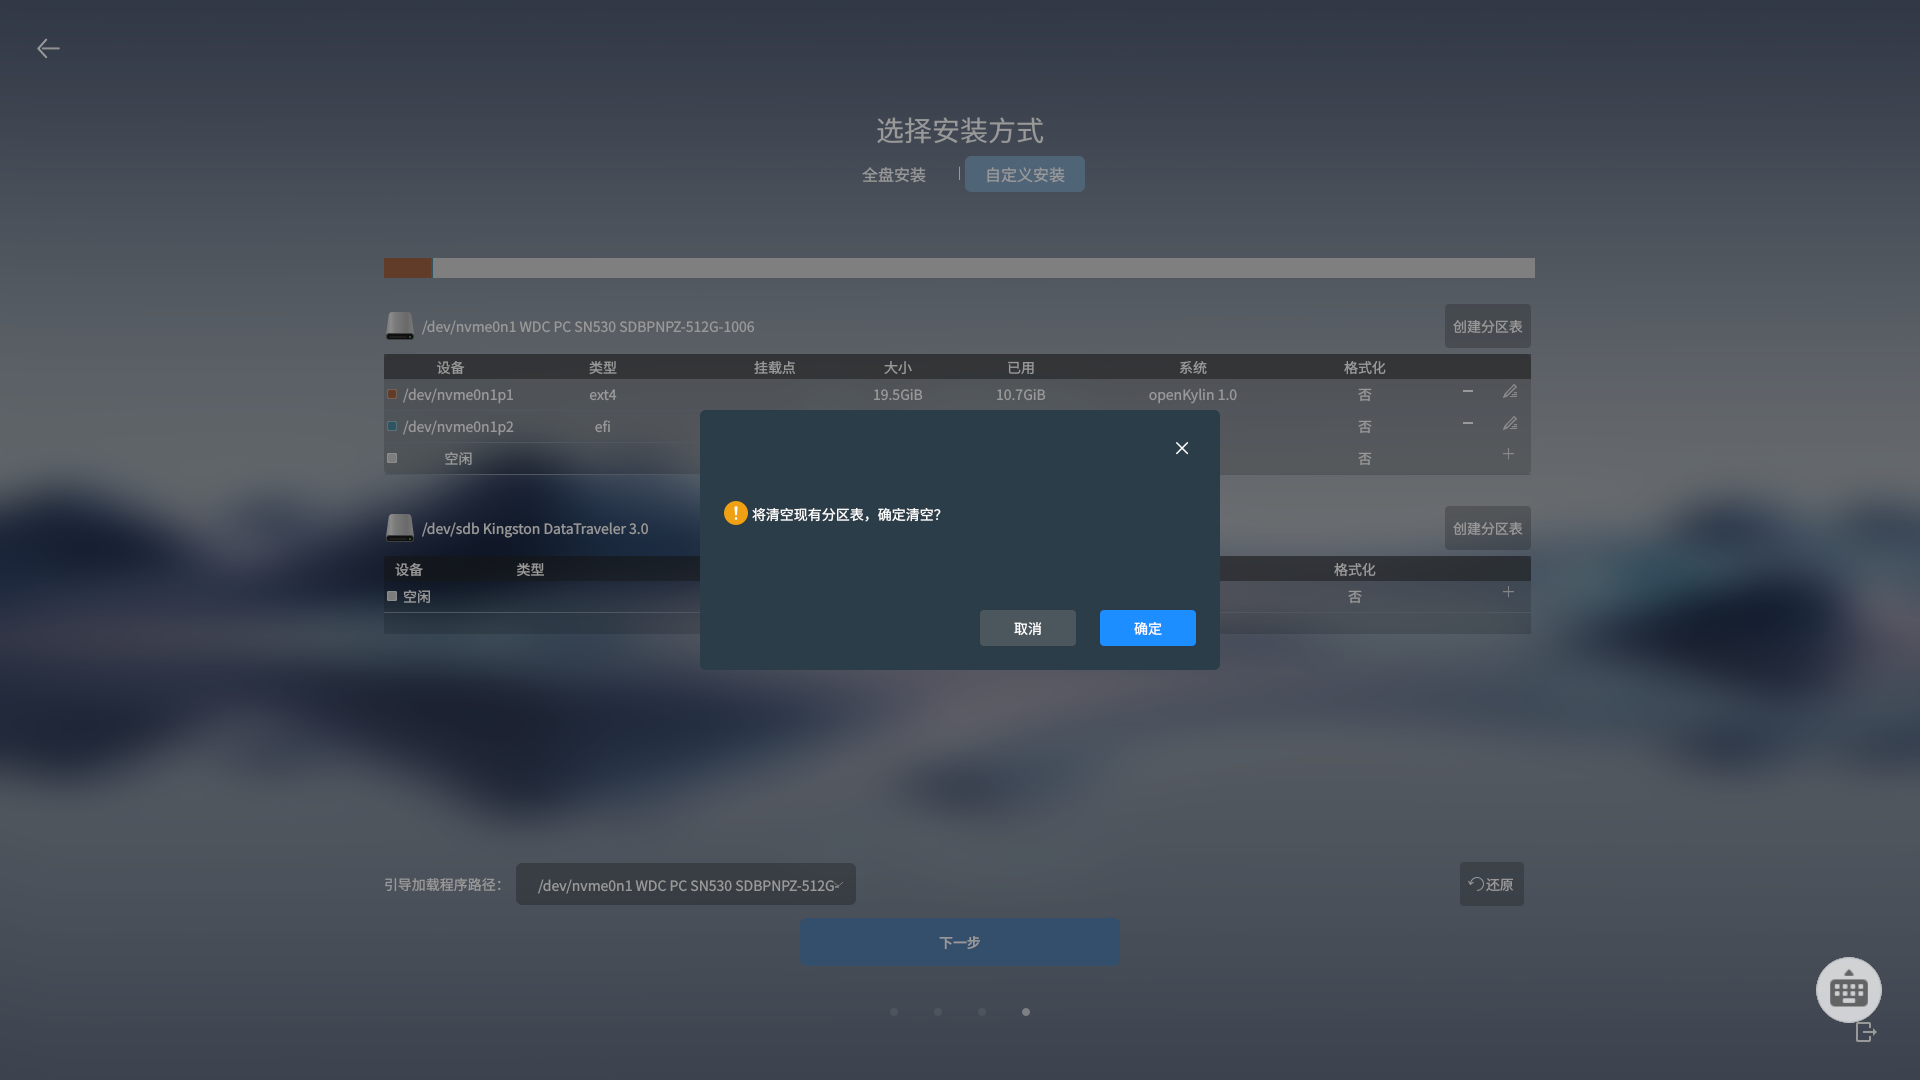Click the logout icon in bottom corner
The width and height of the screenshot is (1920, 1080).
1864,1032
